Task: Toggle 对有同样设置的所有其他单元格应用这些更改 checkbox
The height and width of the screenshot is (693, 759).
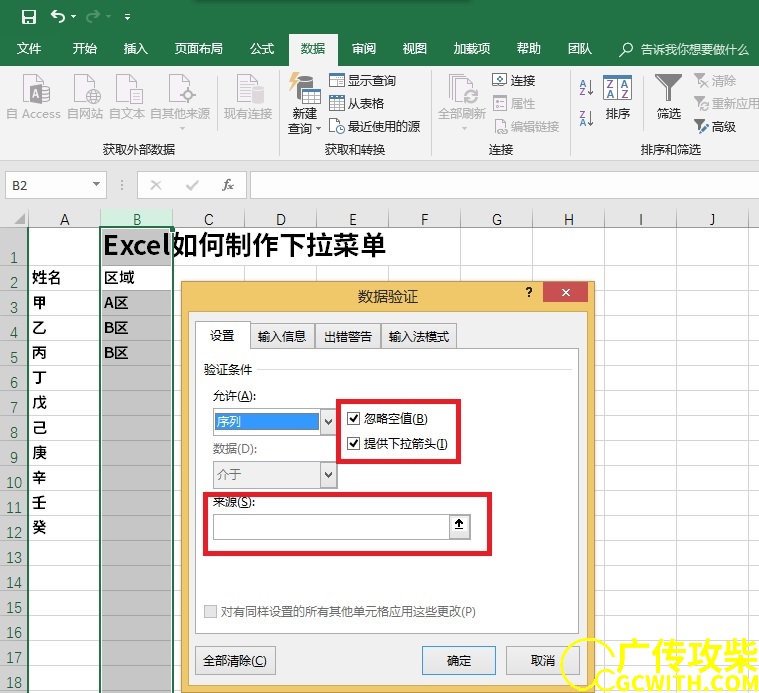Action: (x=210, y=611)
